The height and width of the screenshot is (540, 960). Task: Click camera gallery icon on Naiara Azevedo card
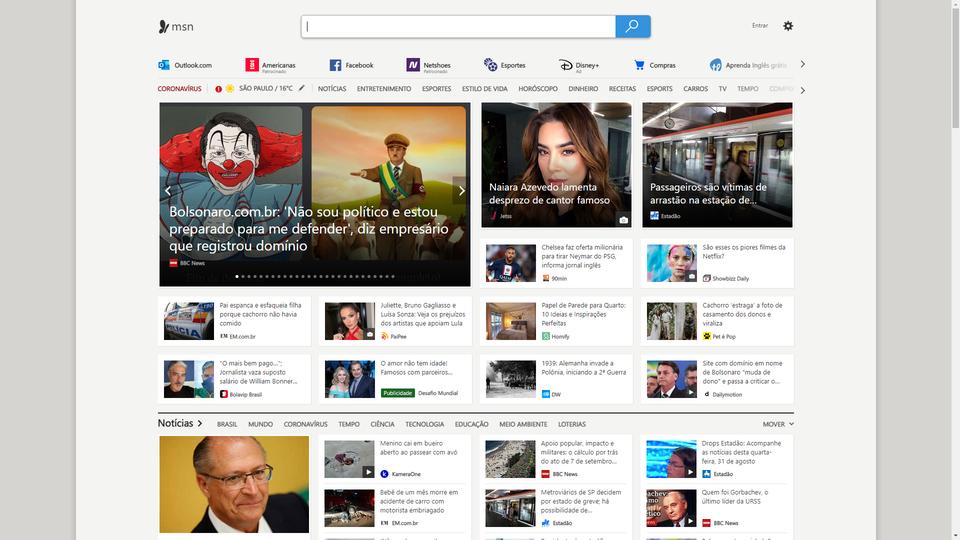tap(623, 220)
